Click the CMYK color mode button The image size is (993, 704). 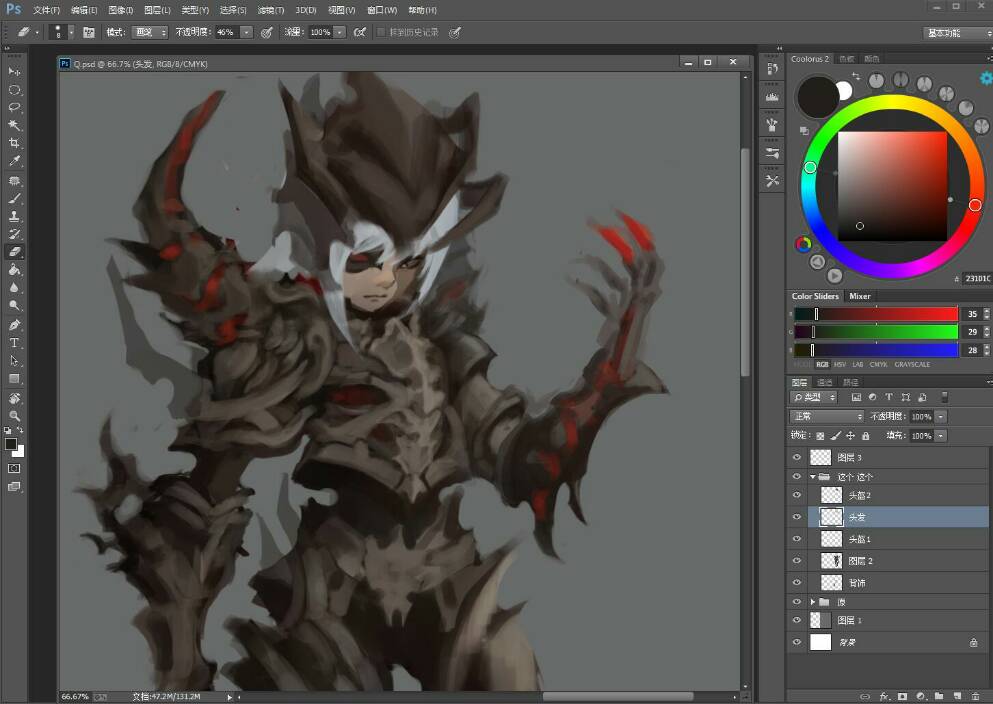(878, 364)
